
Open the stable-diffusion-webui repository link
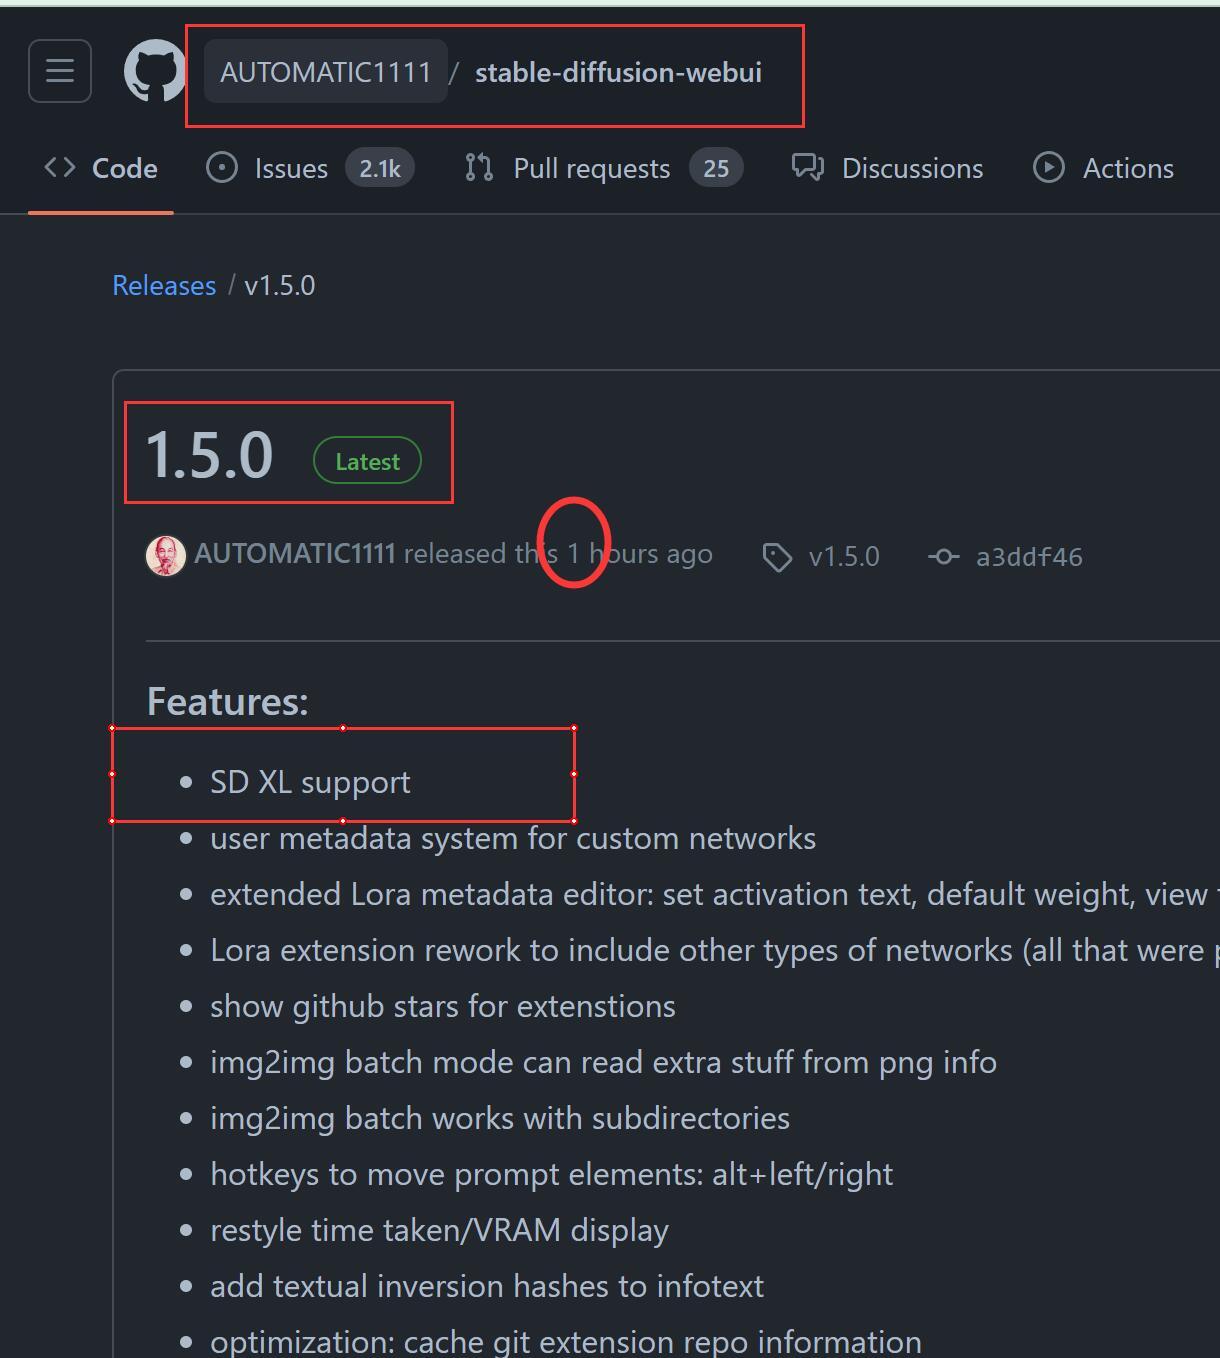point(618,72)
